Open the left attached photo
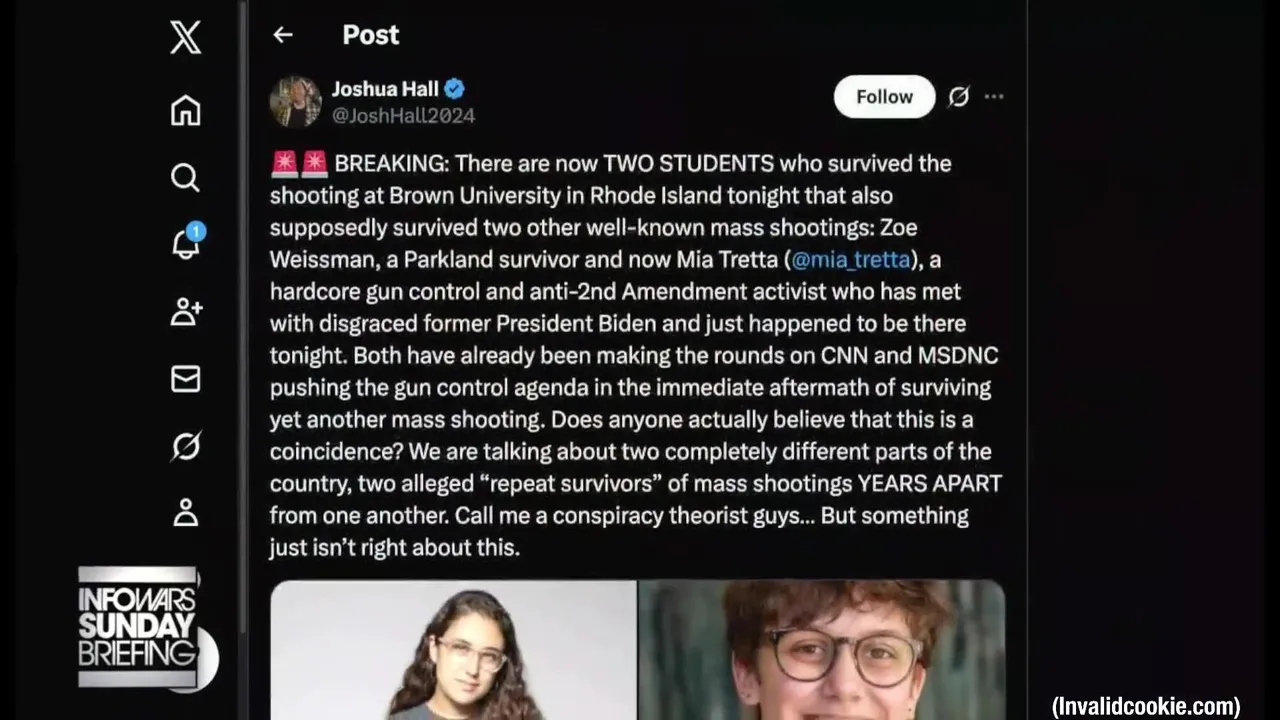Image resolution: width=1280 pixels, height=720 pixels. [454, 650]
